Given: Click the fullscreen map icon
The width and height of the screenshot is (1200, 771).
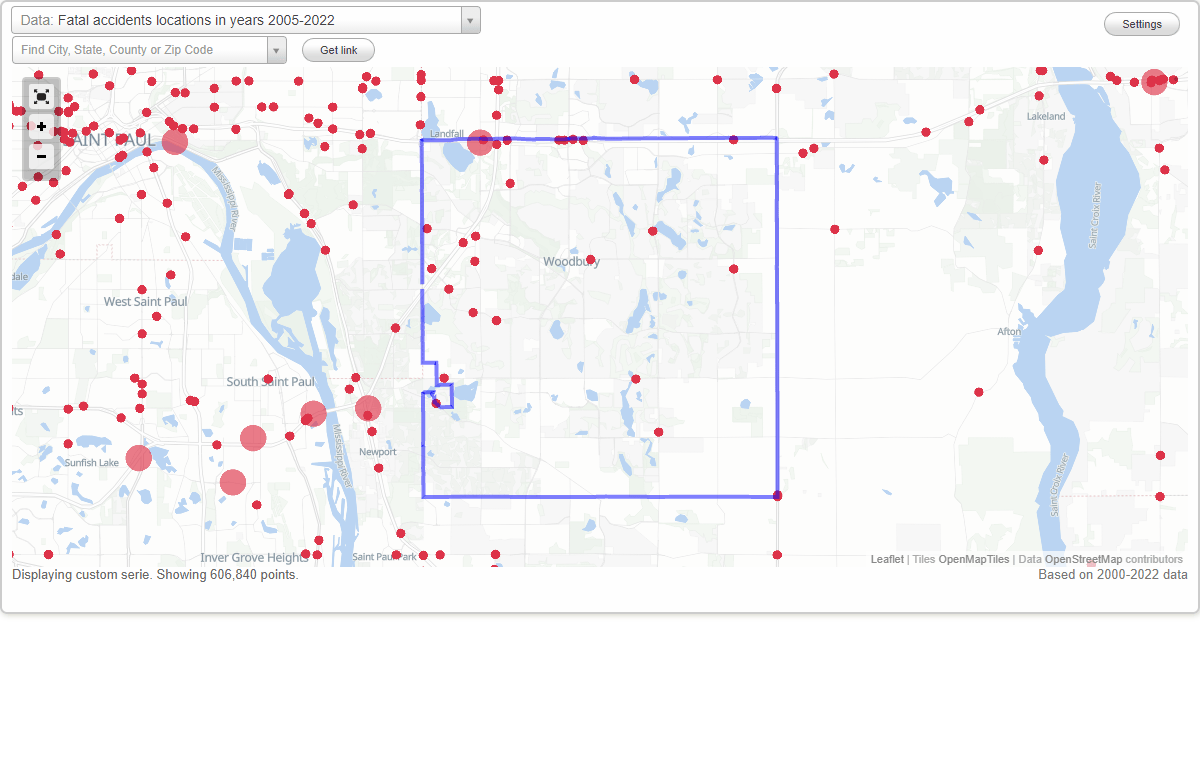Looking at the screenshot, I should pyautogui.click(x=41, y=97).
